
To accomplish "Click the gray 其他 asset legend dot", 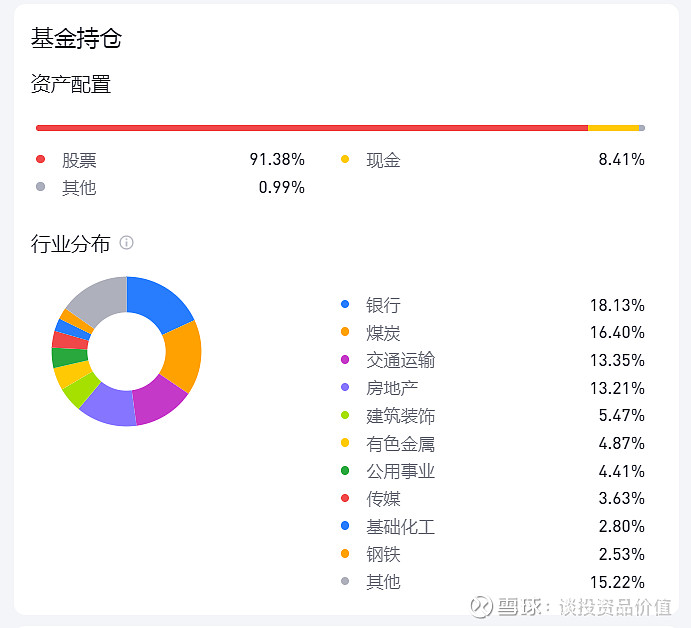I will (x=40, y=187).
